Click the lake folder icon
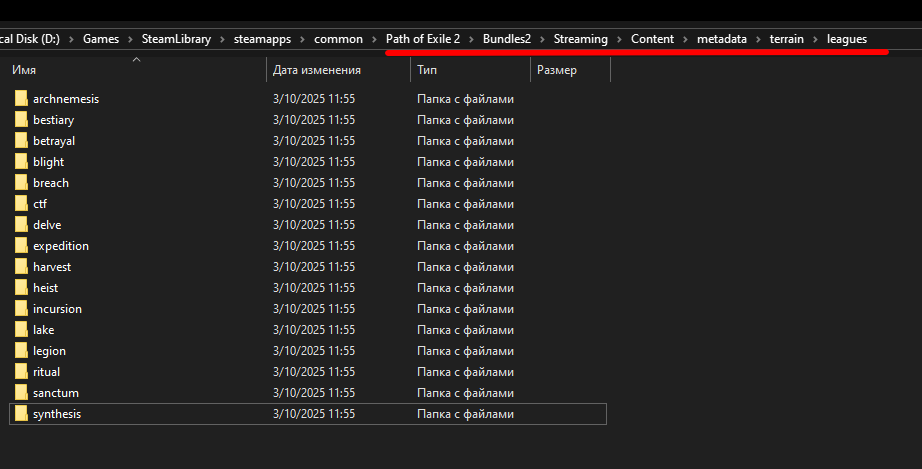 pos(21,330)
